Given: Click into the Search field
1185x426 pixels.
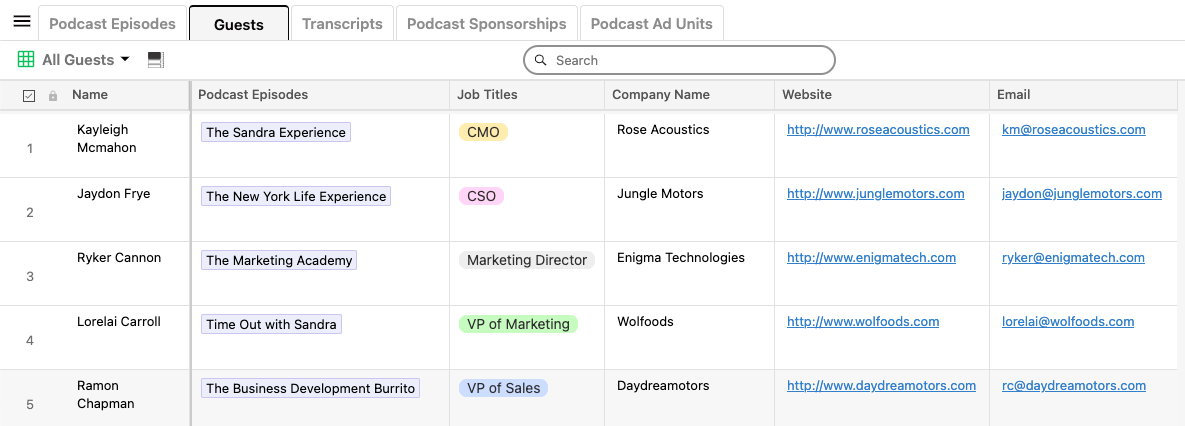Looking at the screenshot, I should click(x=690, y=61).
